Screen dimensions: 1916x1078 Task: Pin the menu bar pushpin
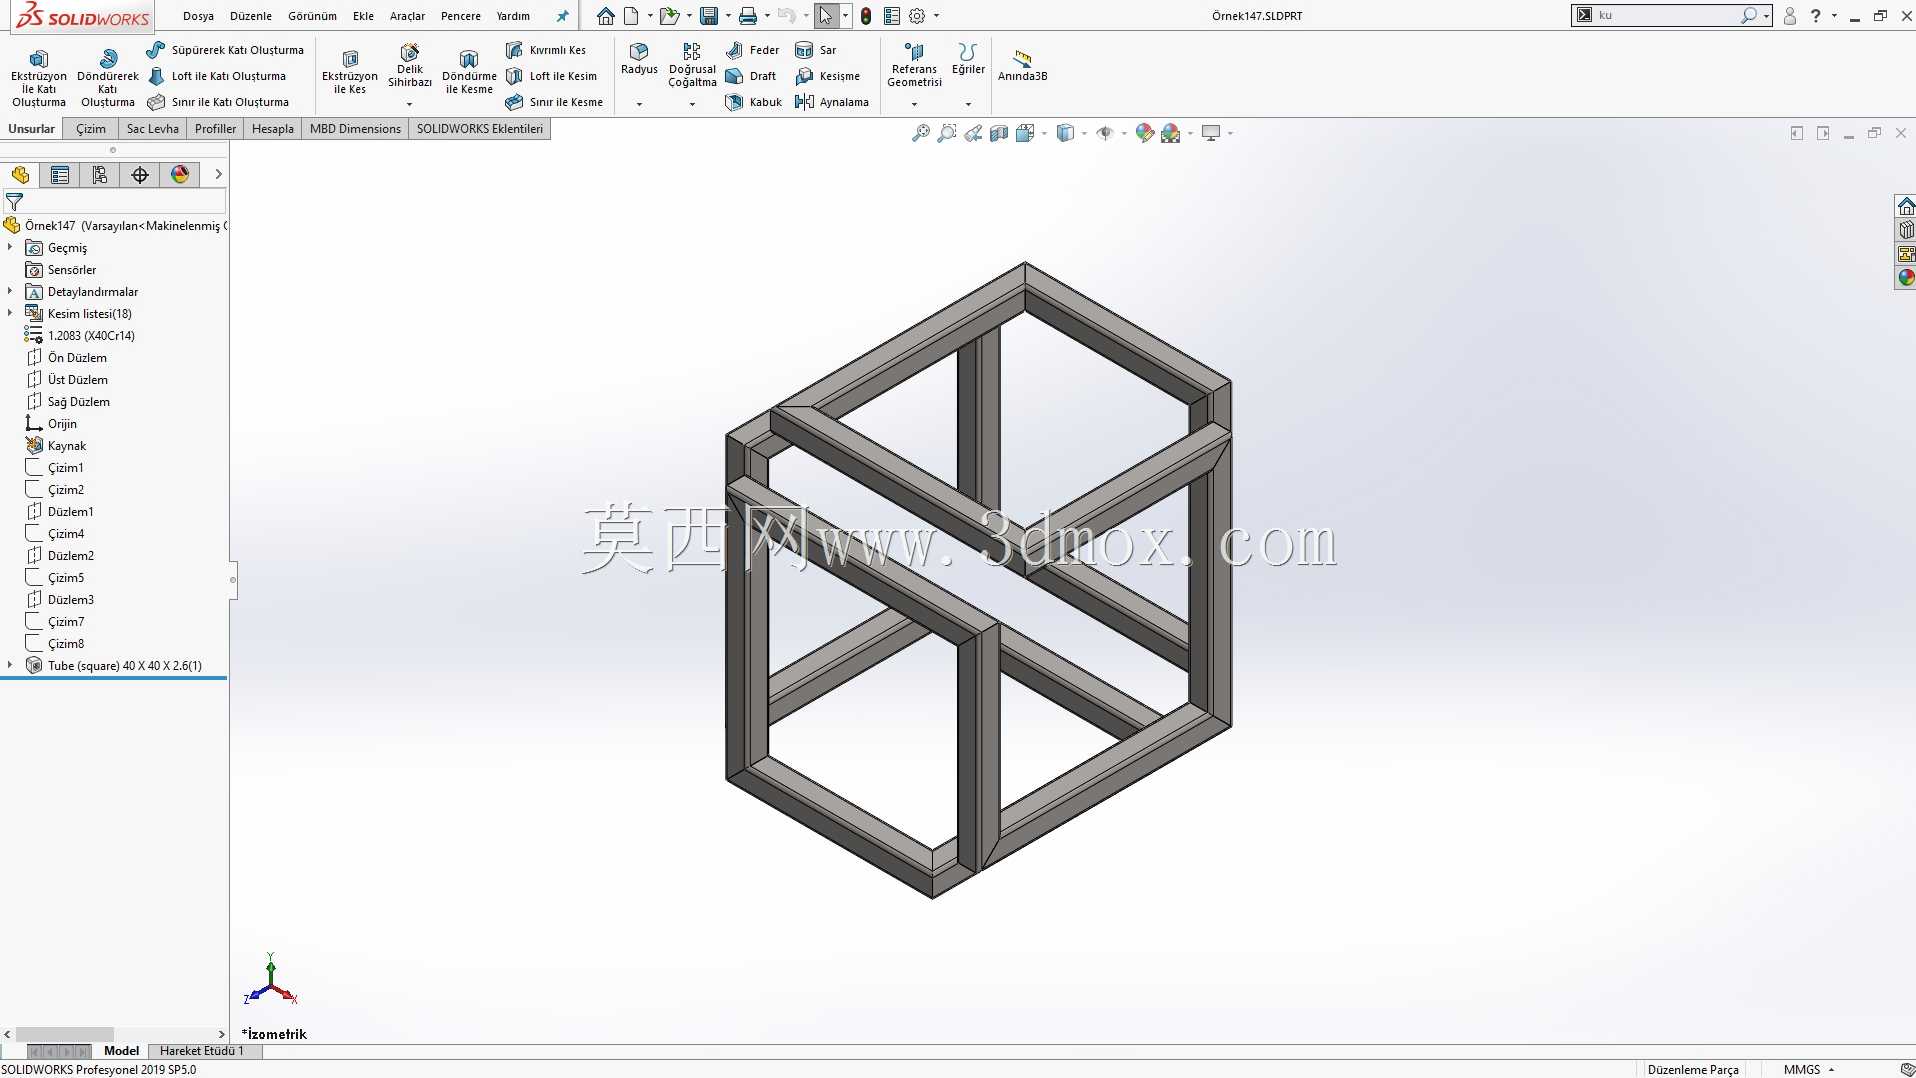562,16
